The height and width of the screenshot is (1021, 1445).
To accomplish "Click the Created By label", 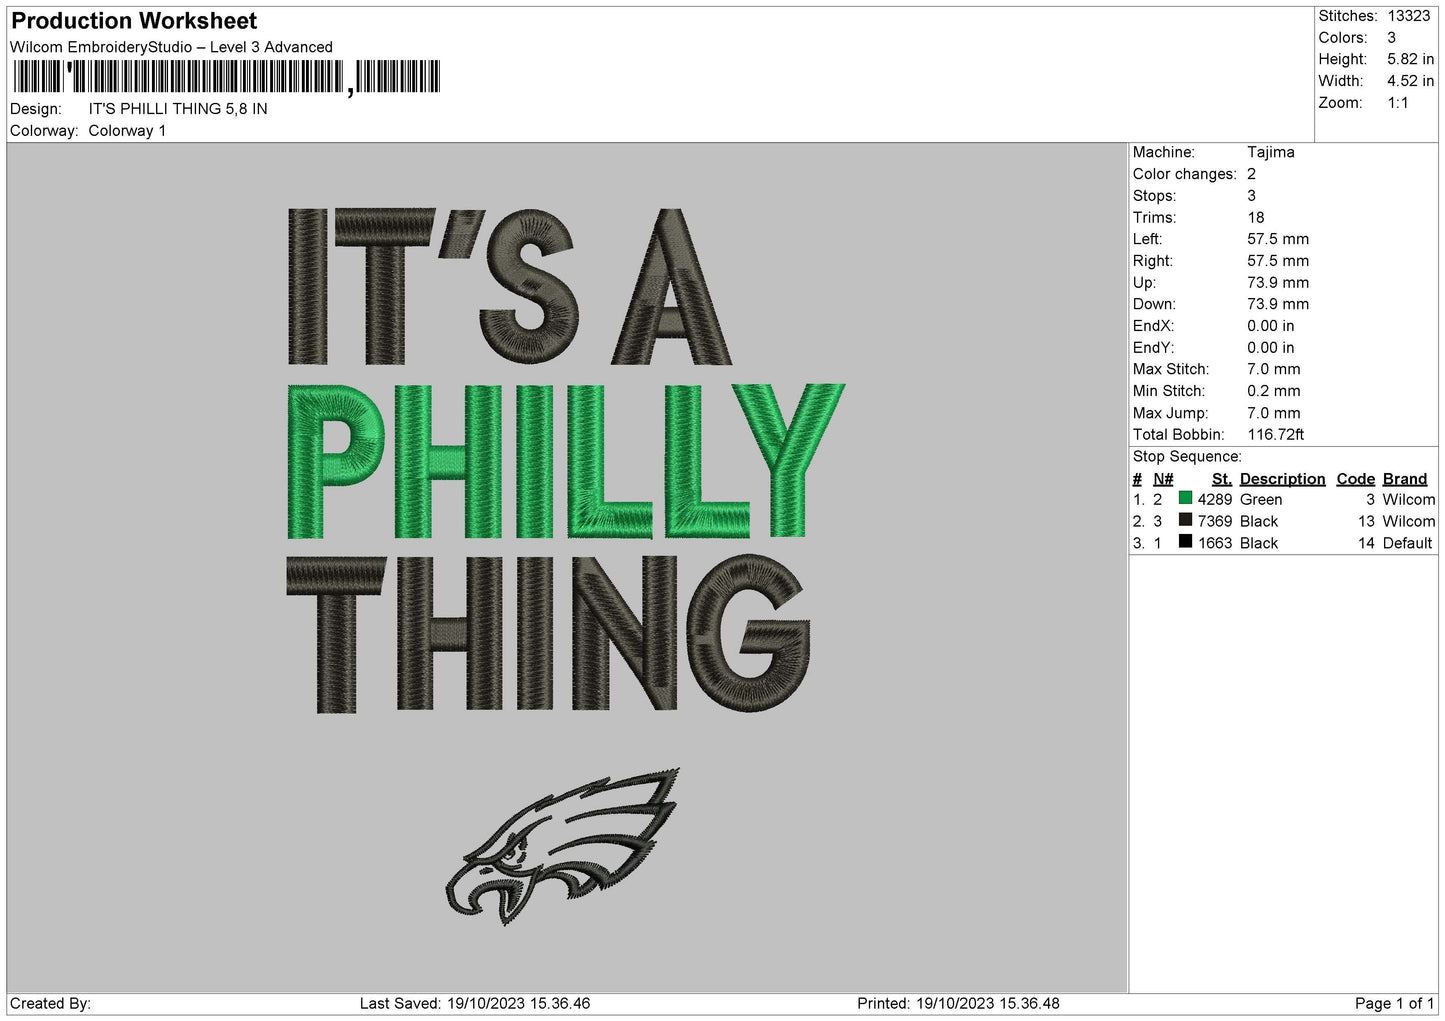I will click(50, 1003).
